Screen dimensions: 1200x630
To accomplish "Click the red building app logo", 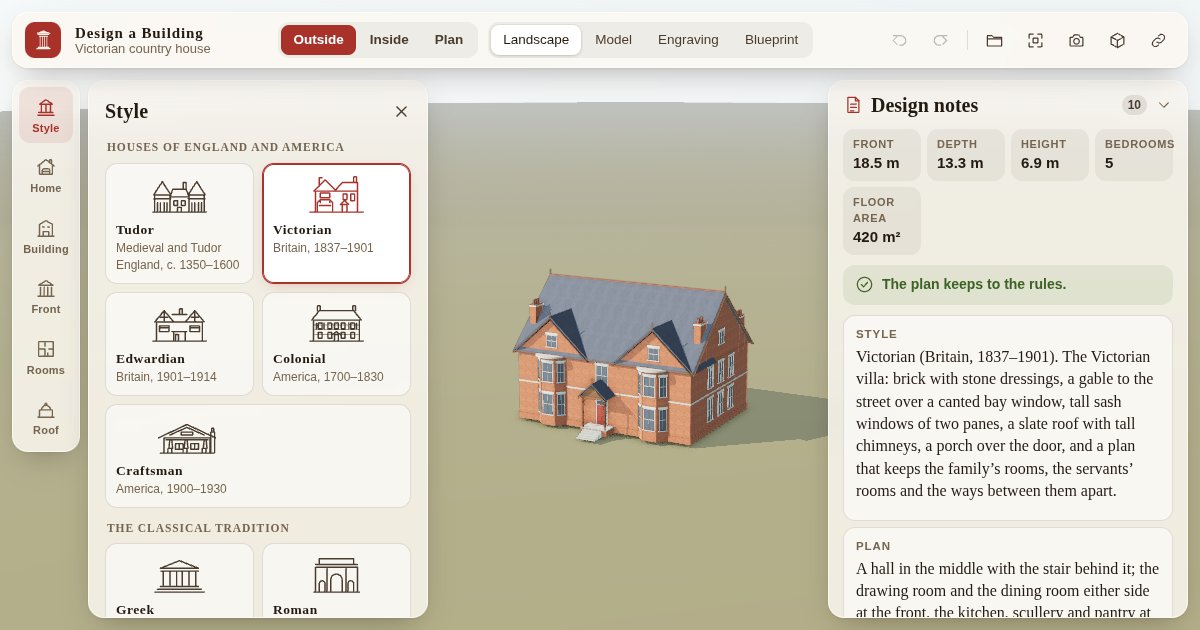I will [43, 40].
